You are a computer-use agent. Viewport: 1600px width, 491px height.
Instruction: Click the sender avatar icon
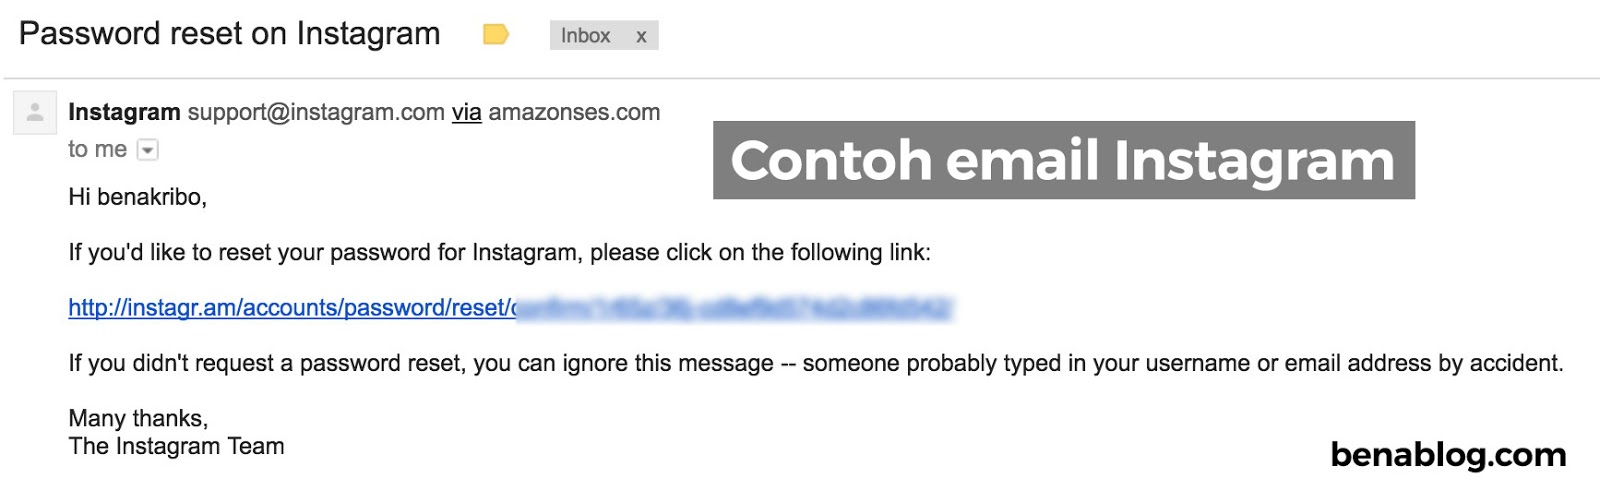(35, 112)
